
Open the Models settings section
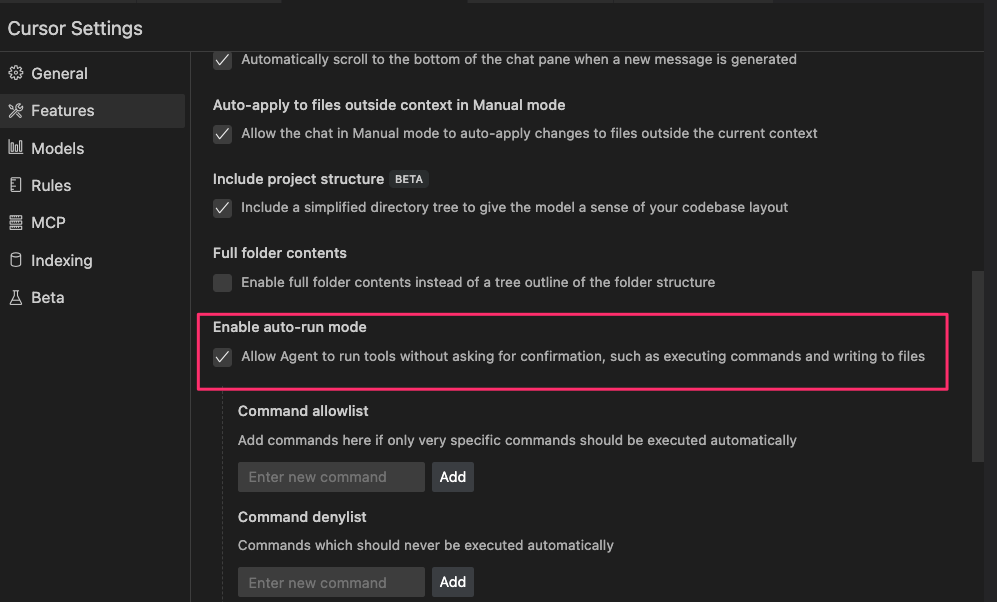point(58,148)
